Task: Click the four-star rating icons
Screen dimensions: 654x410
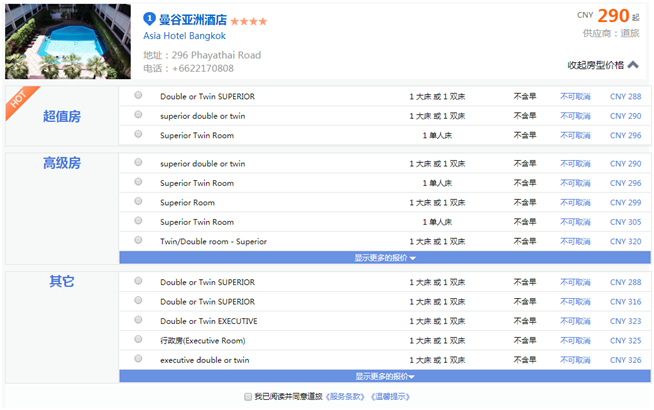Action: (249, 21)
